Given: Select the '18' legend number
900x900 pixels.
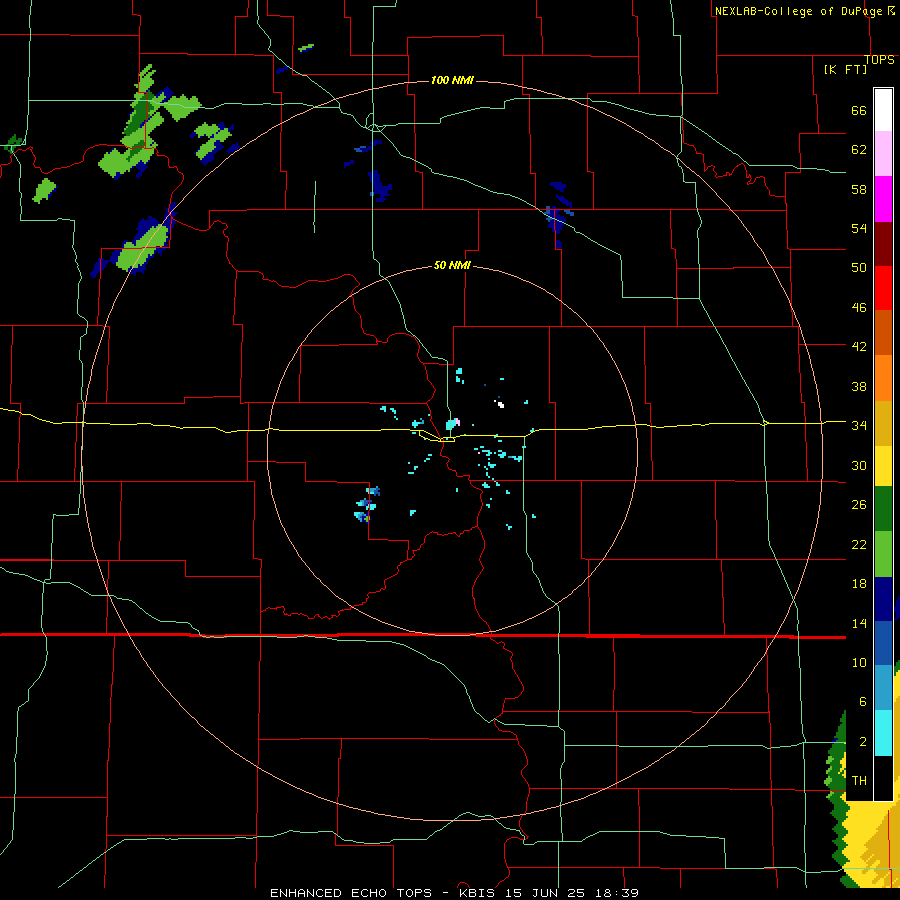Looking at the screenshot, I should (x=859, y=584).
